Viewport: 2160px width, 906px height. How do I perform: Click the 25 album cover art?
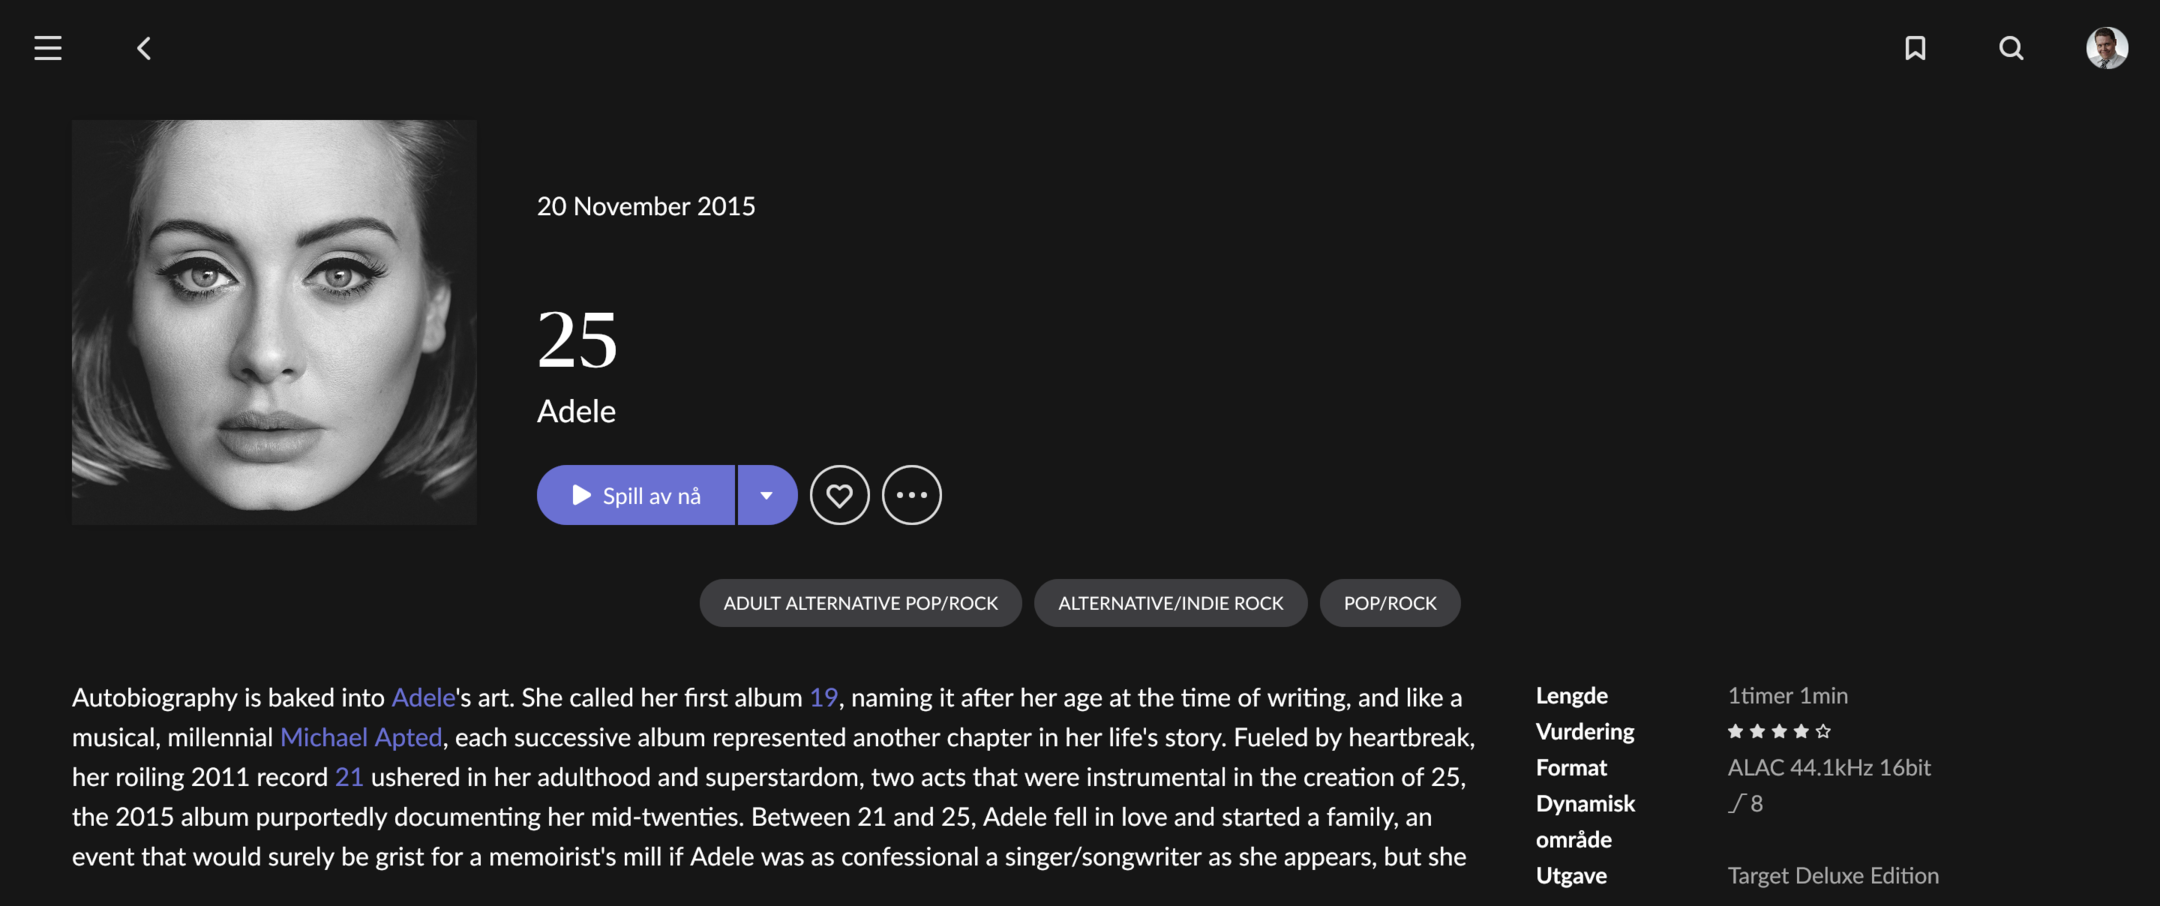274,322
